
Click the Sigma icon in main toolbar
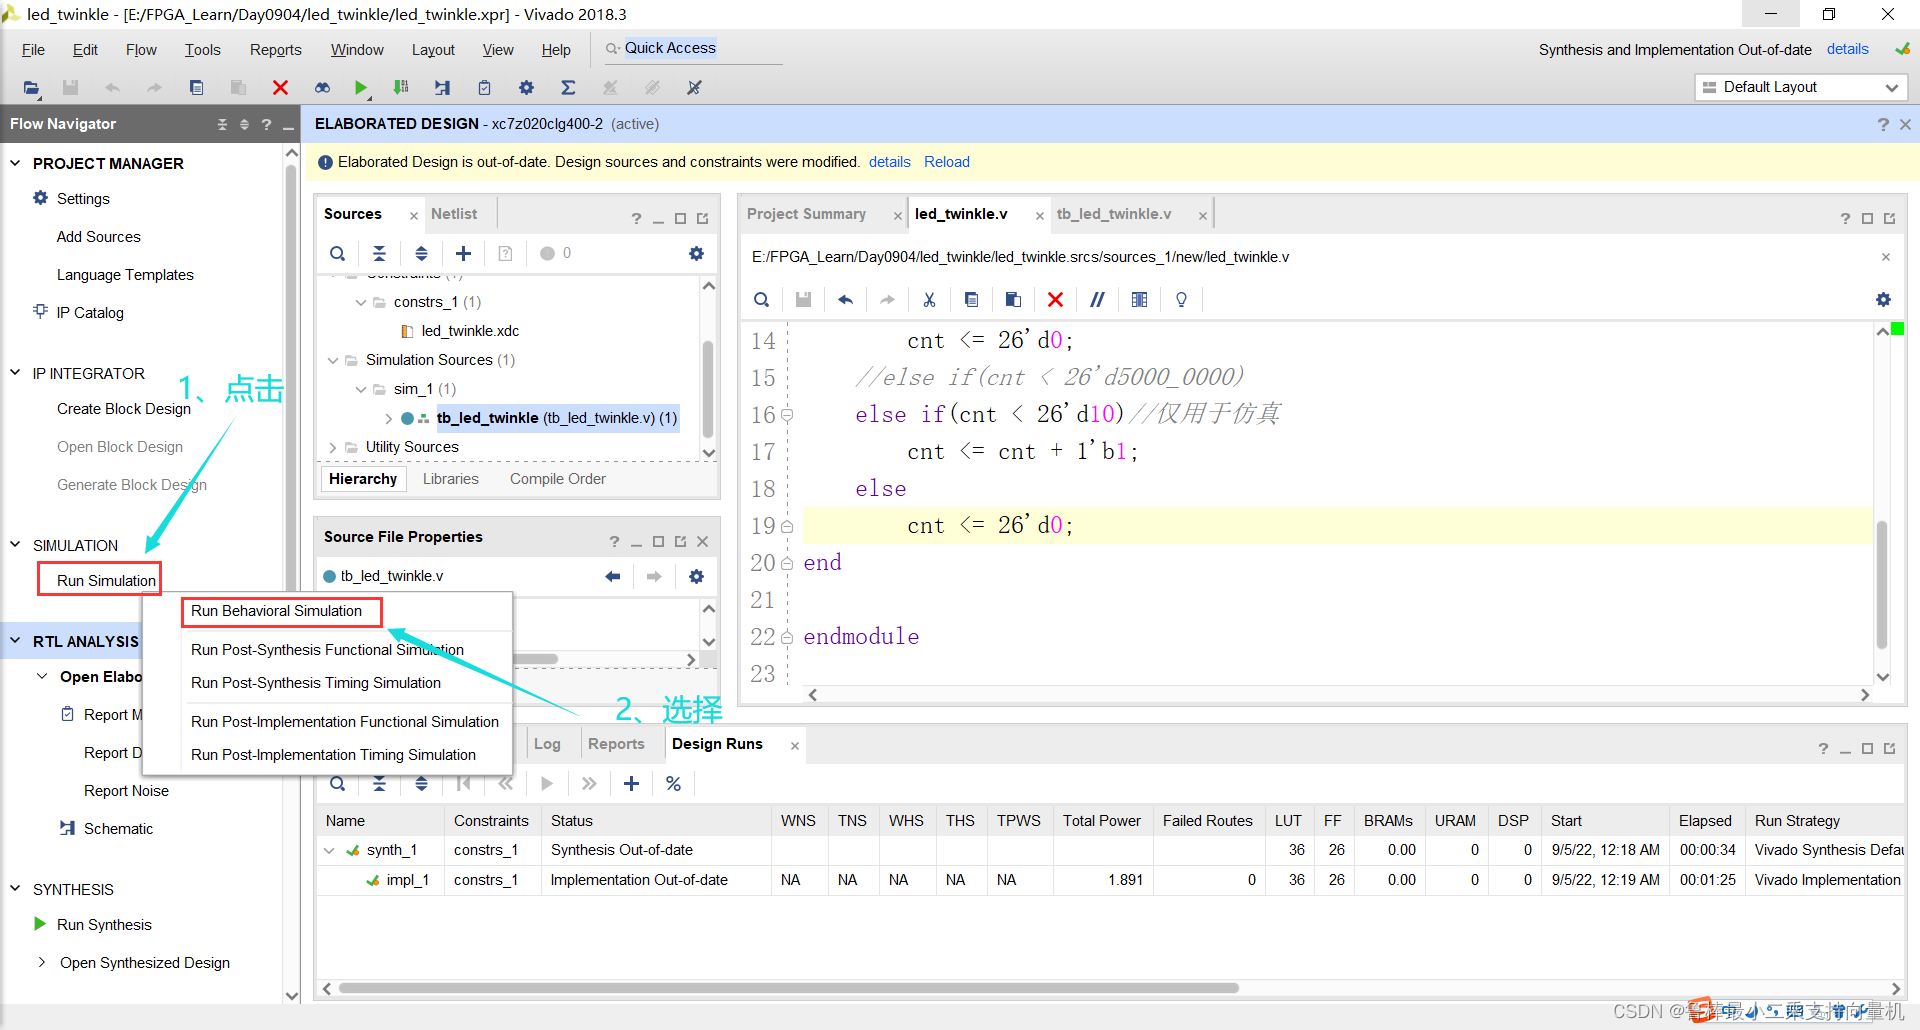568,88
